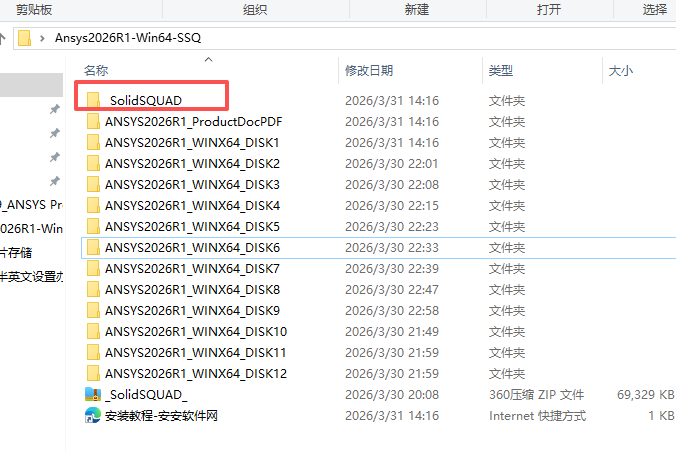Click the ANSYS2026R1_WINX64_DISK3 folder icon

point(93,184)
